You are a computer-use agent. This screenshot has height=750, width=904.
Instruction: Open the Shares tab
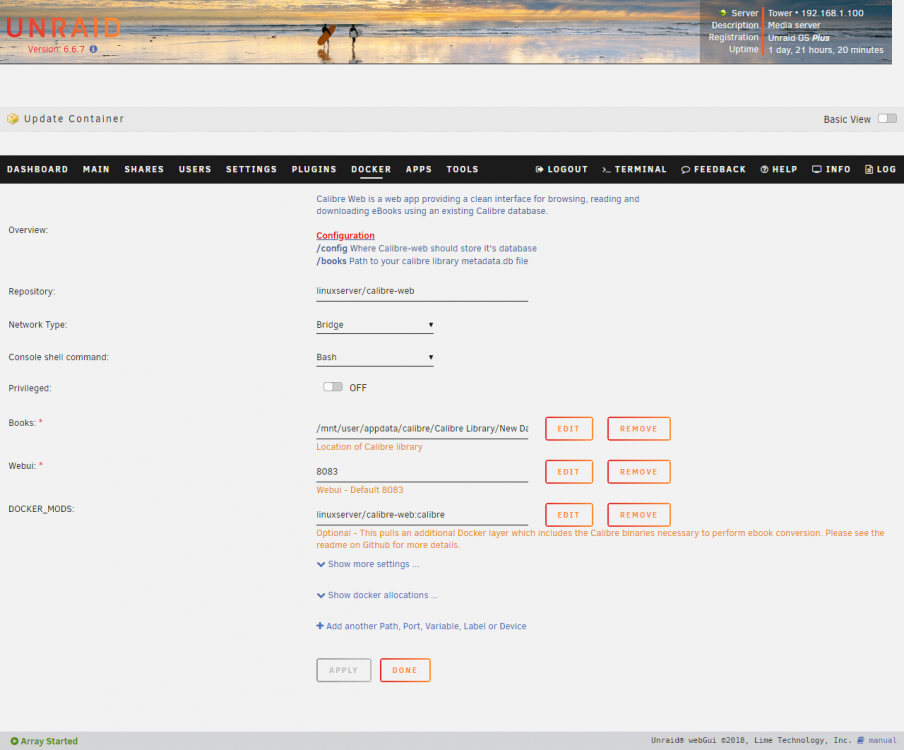point(144,169)
